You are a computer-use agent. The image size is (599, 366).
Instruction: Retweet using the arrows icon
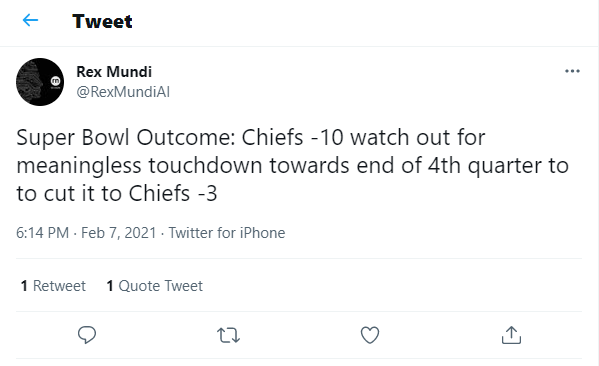tap(228, 335)
